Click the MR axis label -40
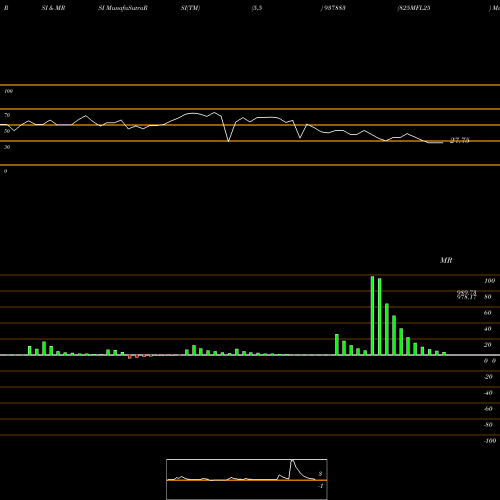This screenshot has height=500, width=500. pos(488,393)
